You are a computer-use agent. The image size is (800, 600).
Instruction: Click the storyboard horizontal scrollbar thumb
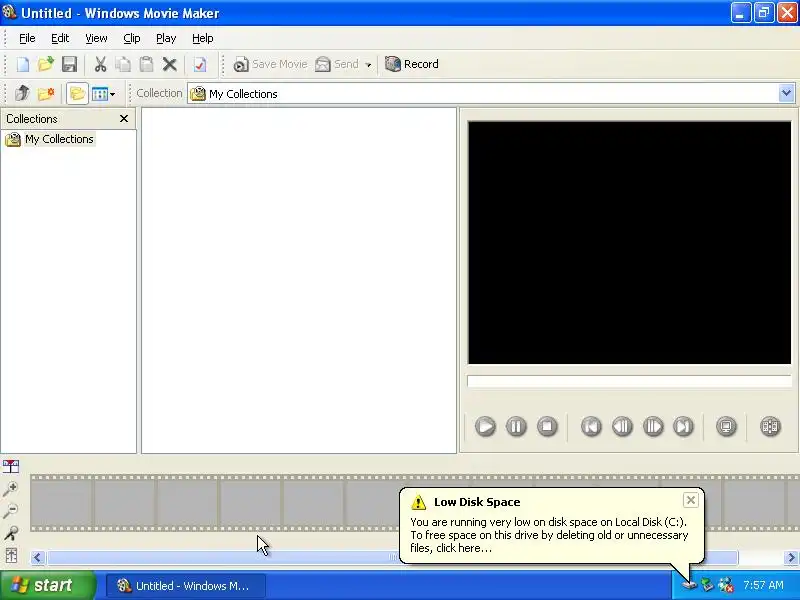coord(393,558)
